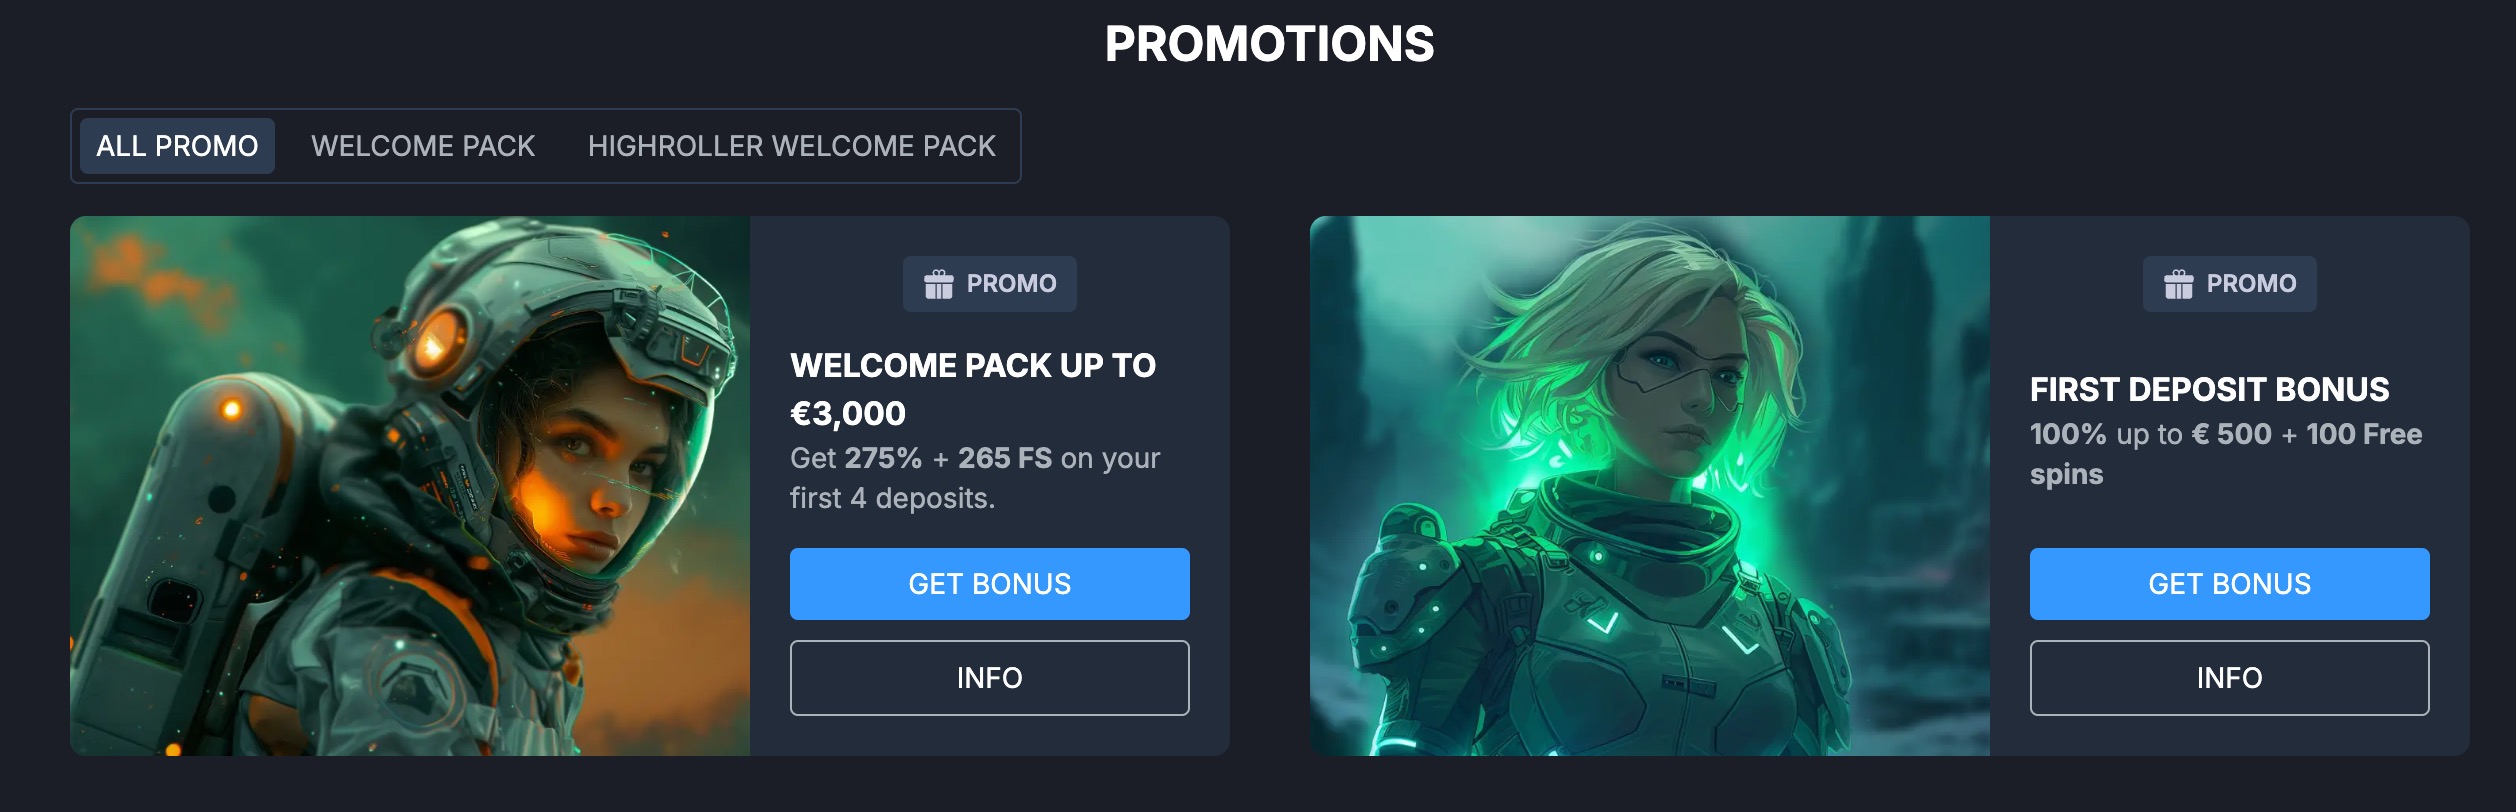This screenshot has height=812, width=2516.
Task: View INFO for First Deposit Bonus
Action: [2229, 678]
